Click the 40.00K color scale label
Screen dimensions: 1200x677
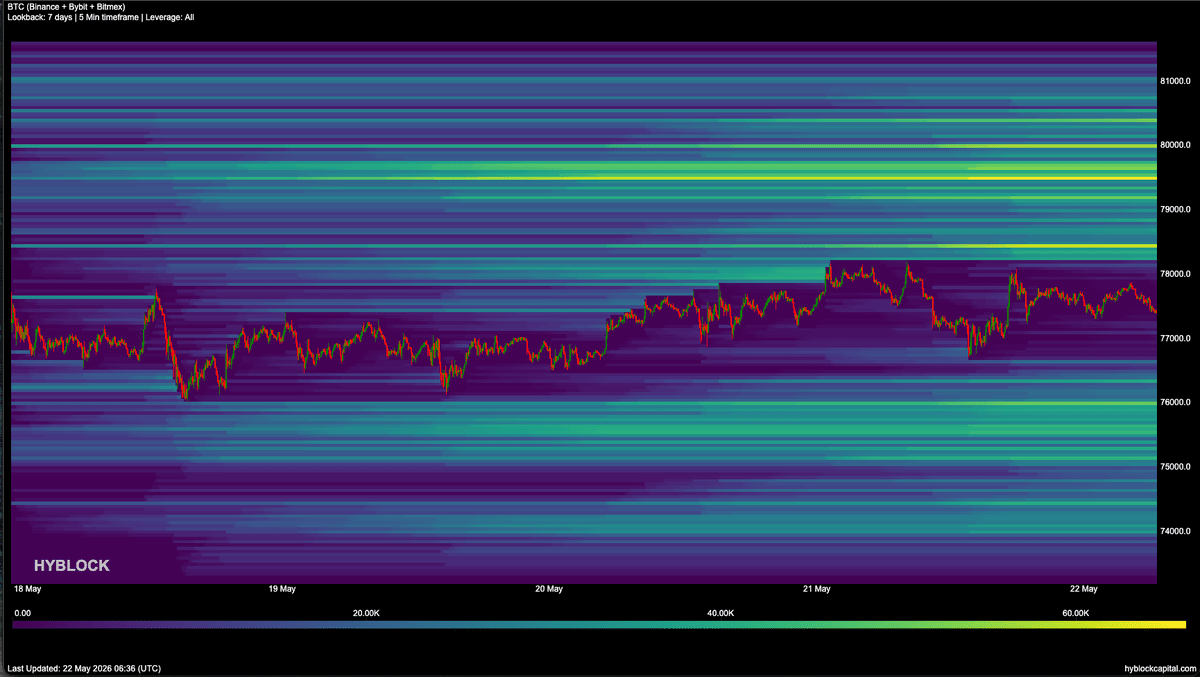pyautogui.click(x=721, y=613)
